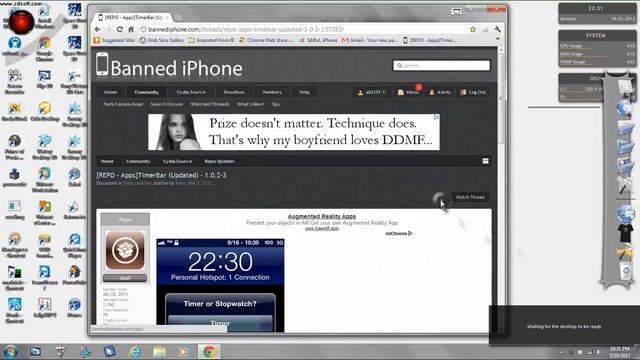The height and width of the screenshot is (360, 640).
Task: Open the Home navigation tab
Action: [110, 92]
